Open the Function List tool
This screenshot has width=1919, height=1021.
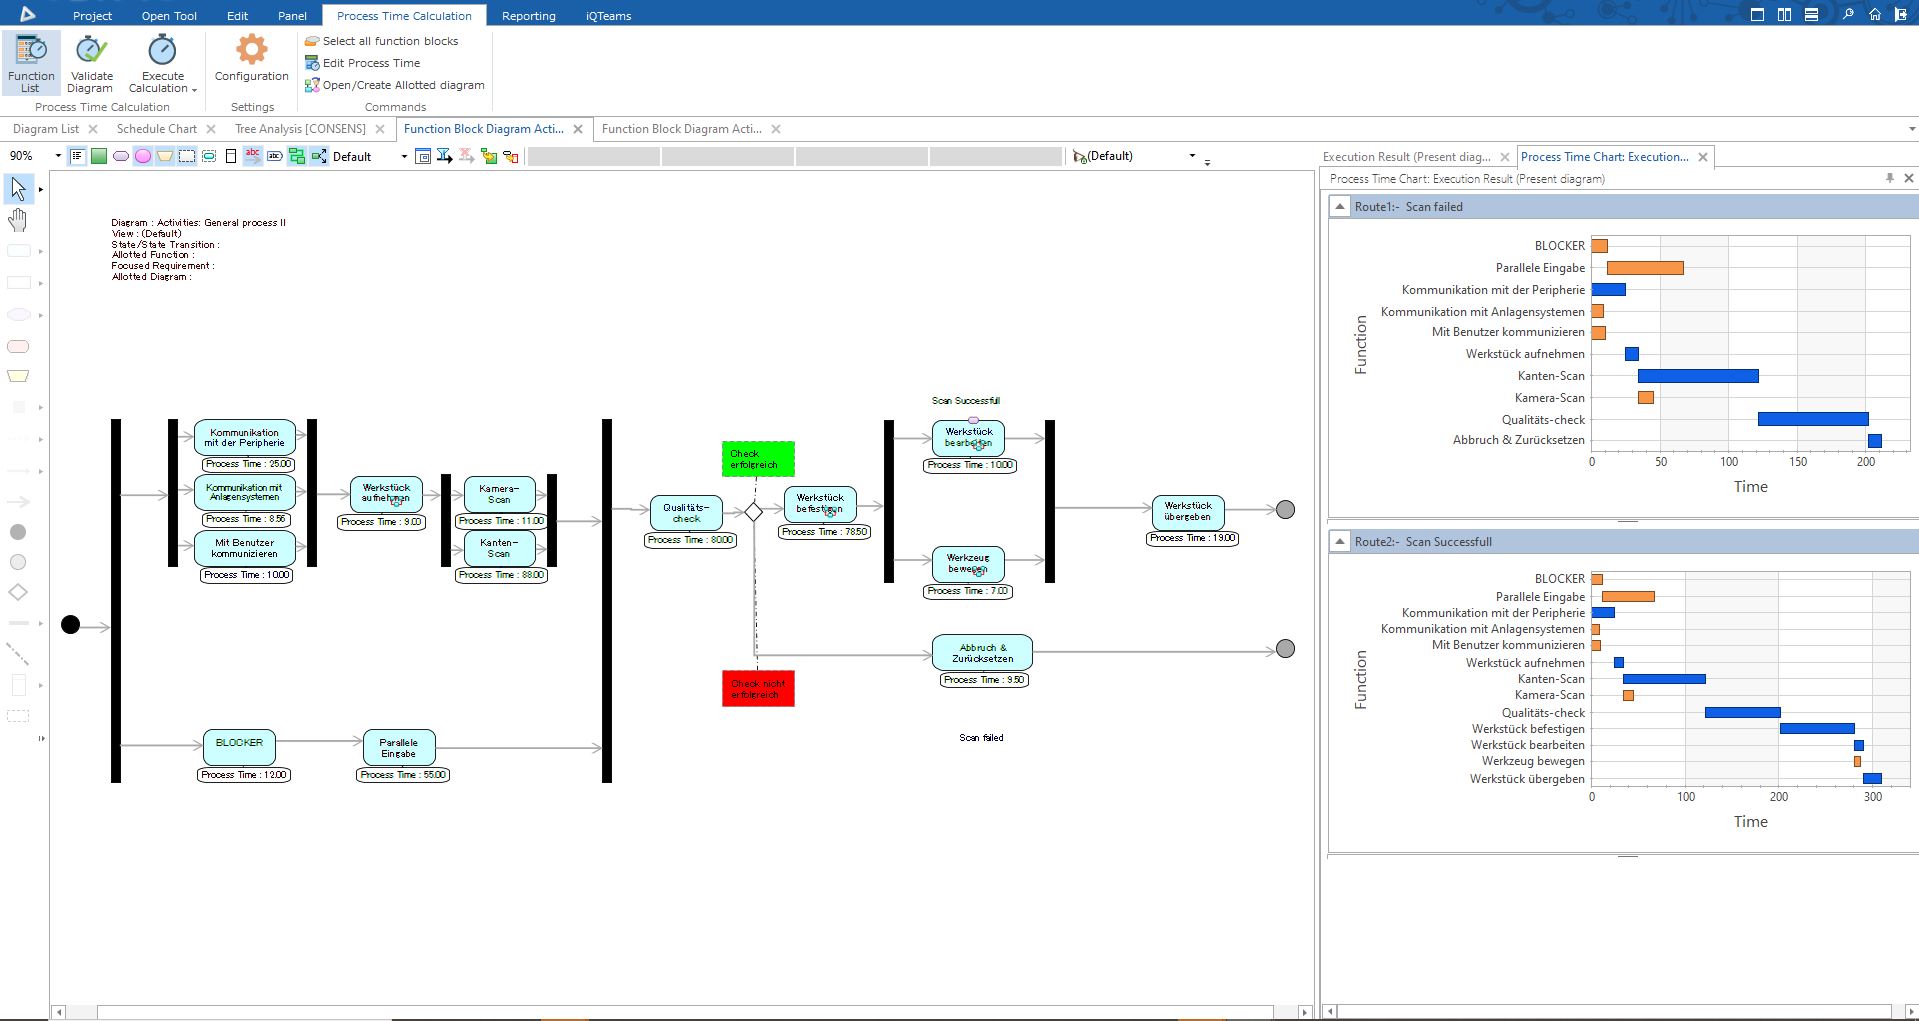(31, 62)
